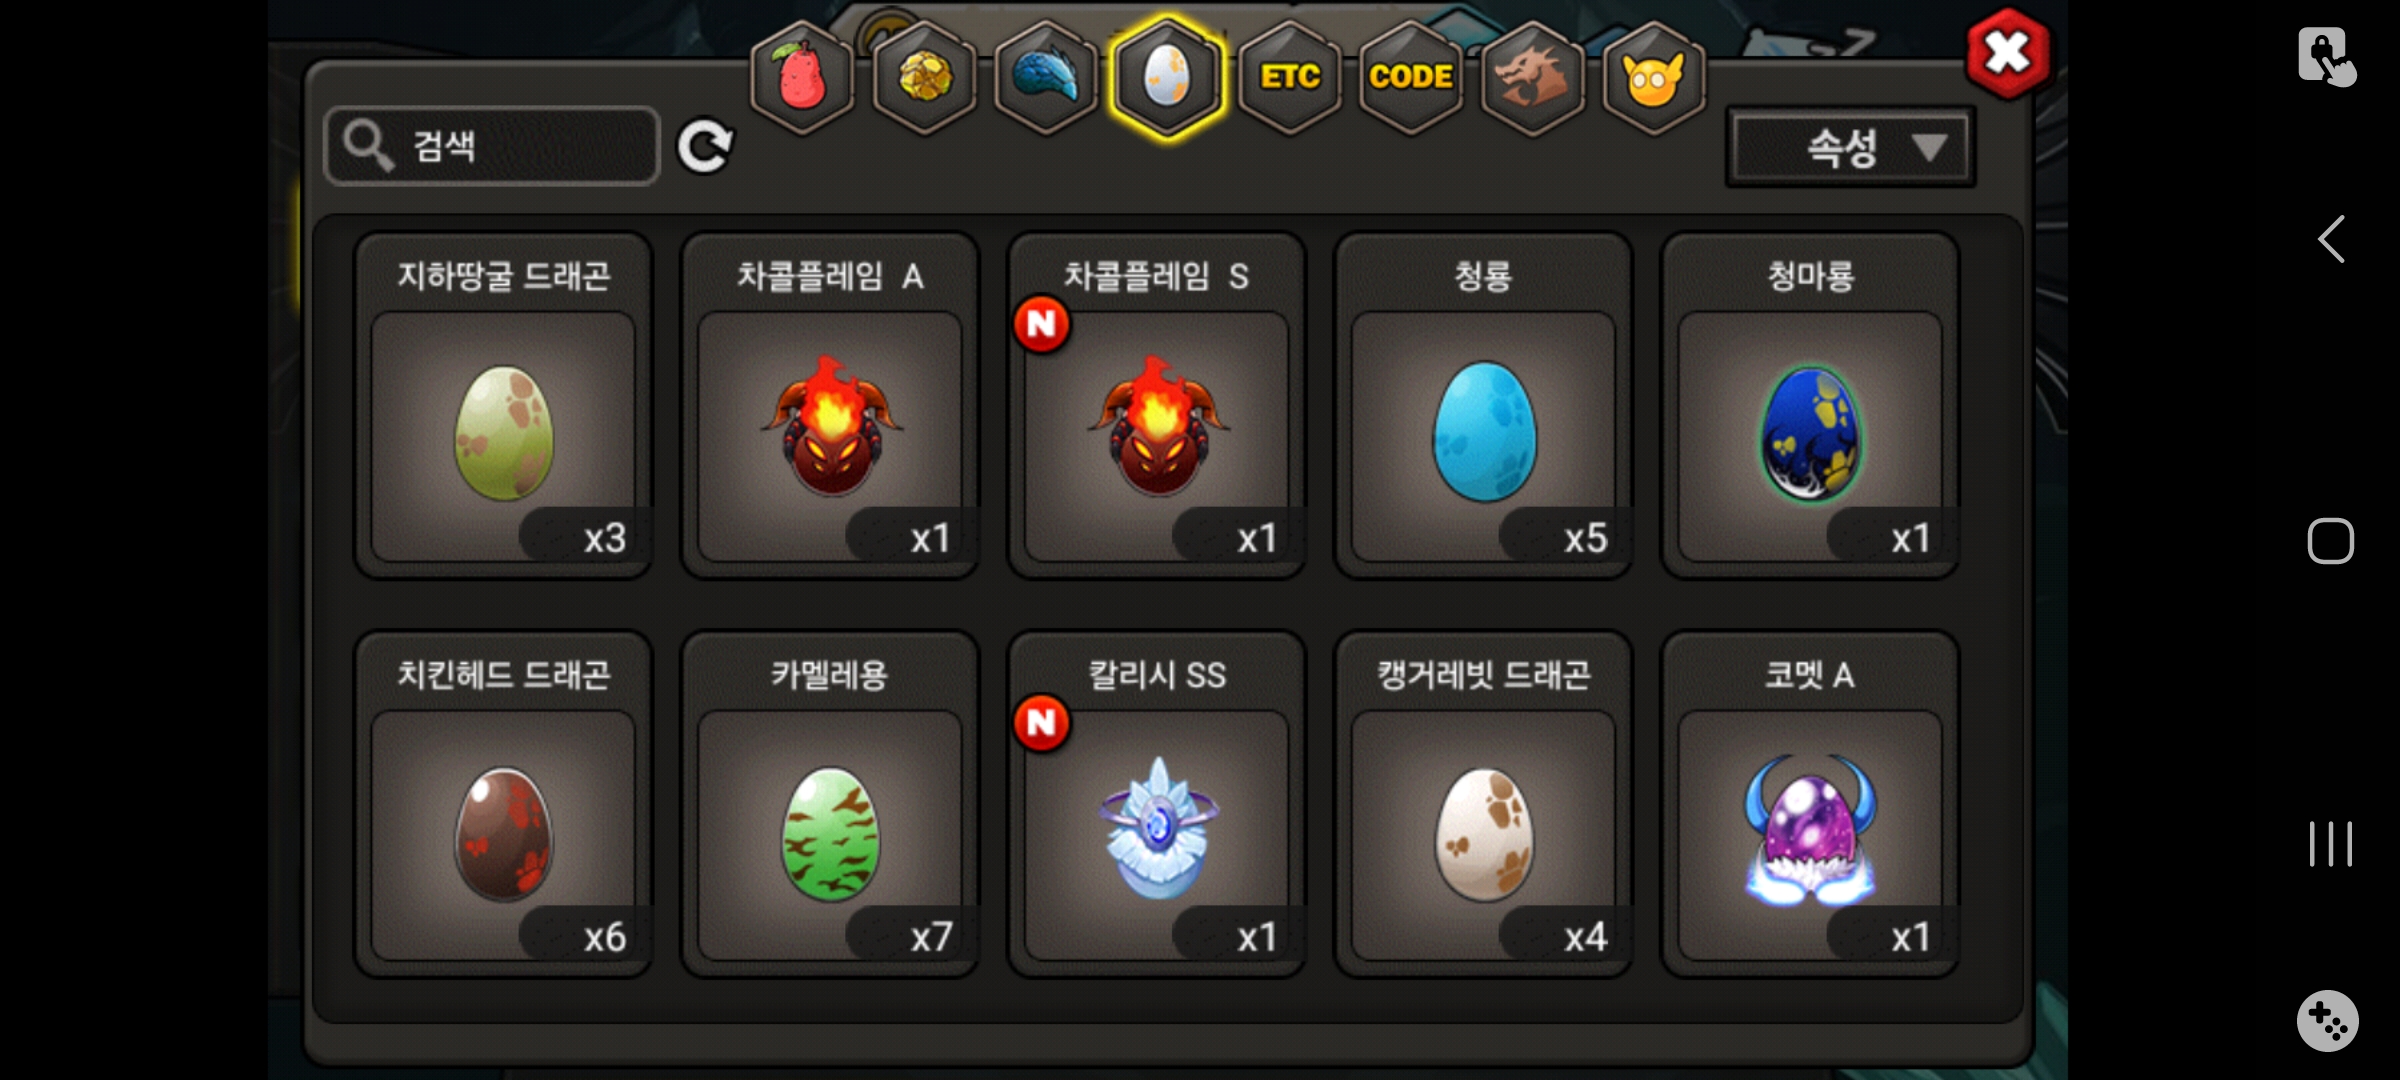Select the 지하땅굴 드래곤 egg item

[503, 405]
